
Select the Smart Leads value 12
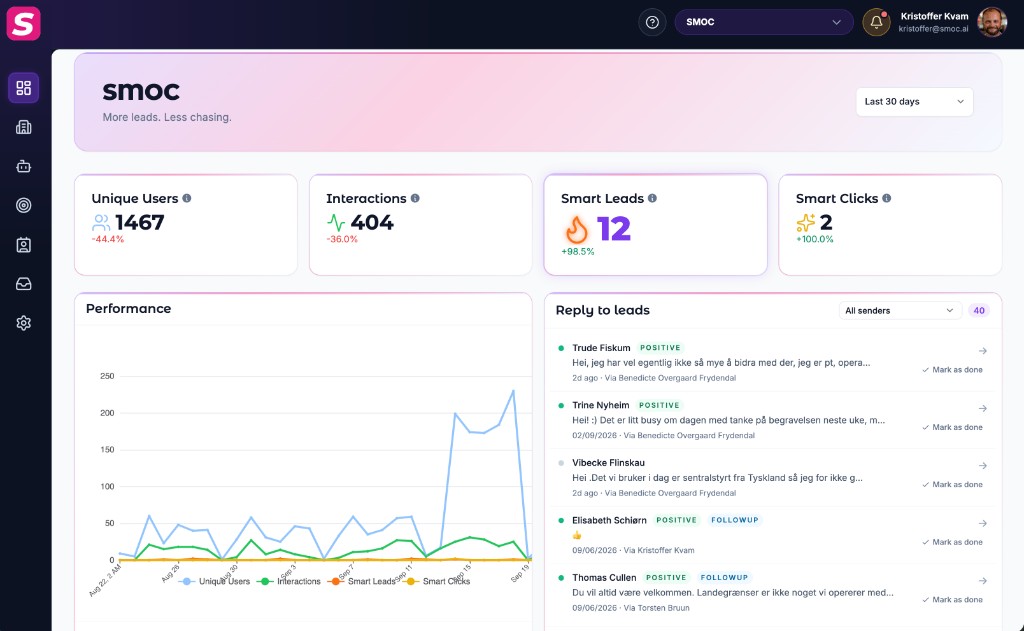coord(614,229)
